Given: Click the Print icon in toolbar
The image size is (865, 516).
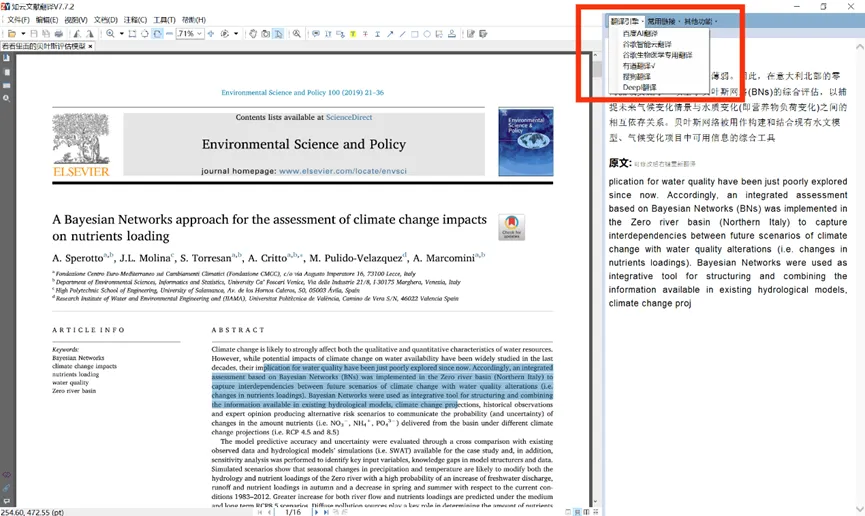Looking at the screenshot, I should pos(59,34).
